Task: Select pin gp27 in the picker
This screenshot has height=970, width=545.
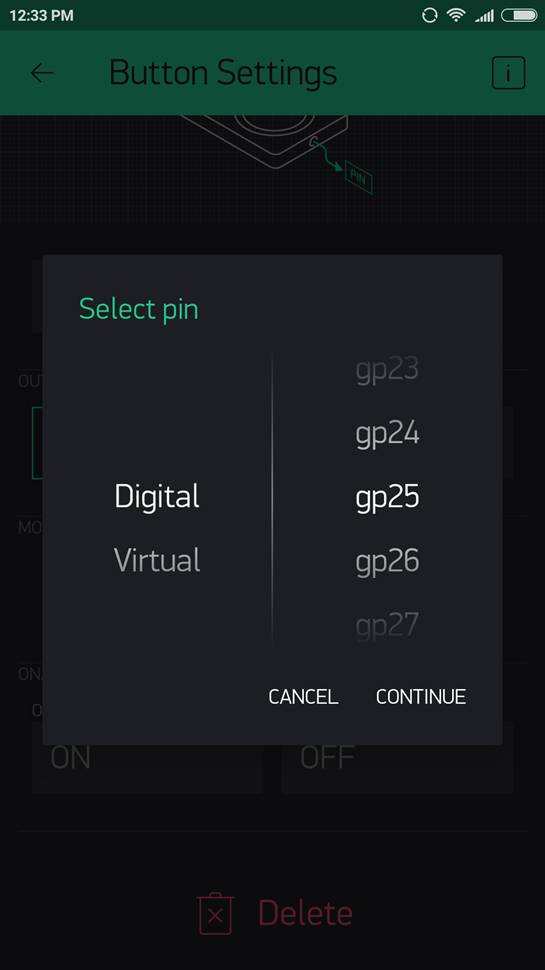Action: 387,625
